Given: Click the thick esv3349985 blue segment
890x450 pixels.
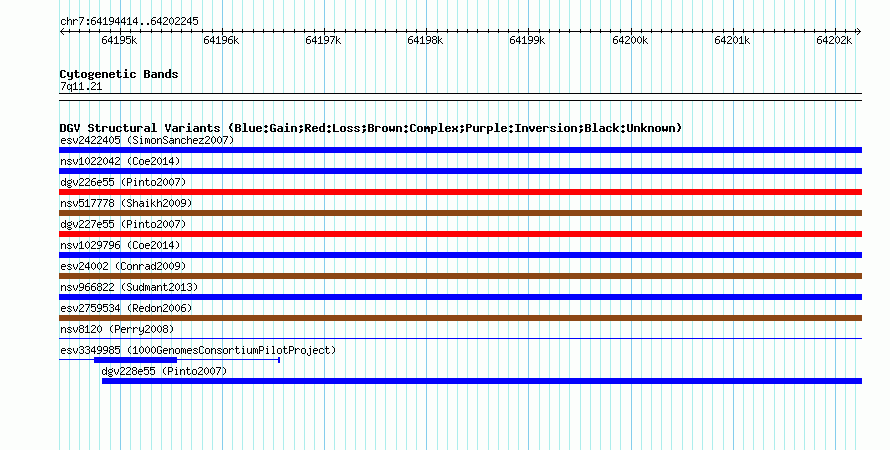Looking at the screenshot, I should pos(136,360).
